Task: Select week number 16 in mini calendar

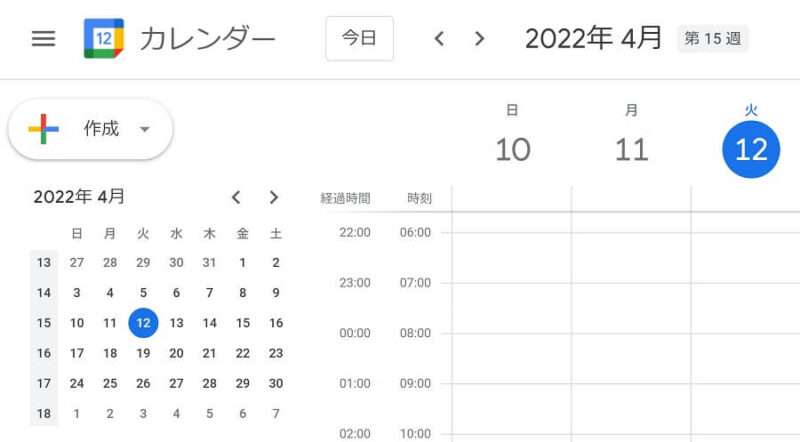Action: tap(44, 353)
